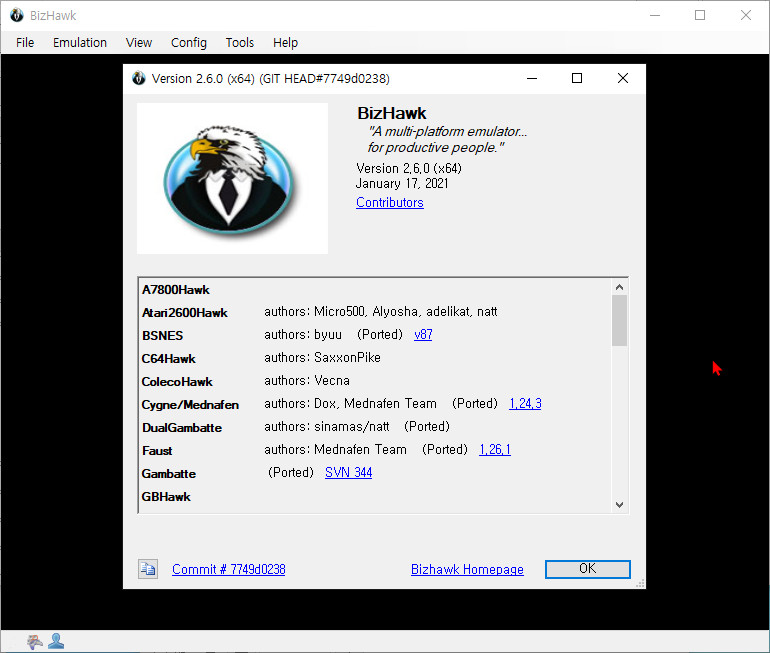
Task: Open the Gambatte SVN 344 link
Action: click(348, 472)
